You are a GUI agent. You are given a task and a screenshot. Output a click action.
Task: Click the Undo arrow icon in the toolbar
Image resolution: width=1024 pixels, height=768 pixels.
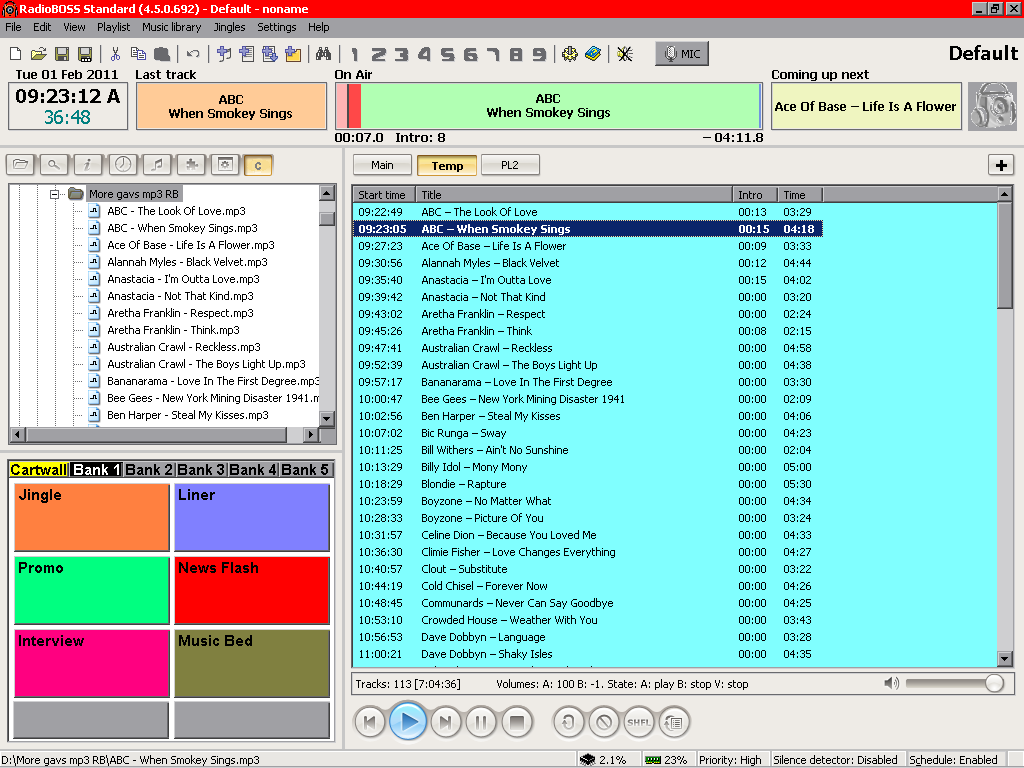tap(193, 54)
